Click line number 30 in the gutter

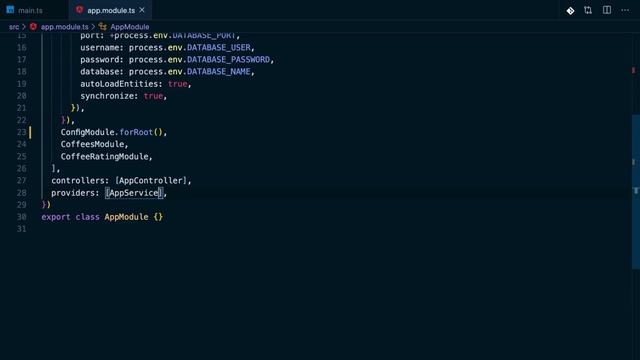click(22, 217)
